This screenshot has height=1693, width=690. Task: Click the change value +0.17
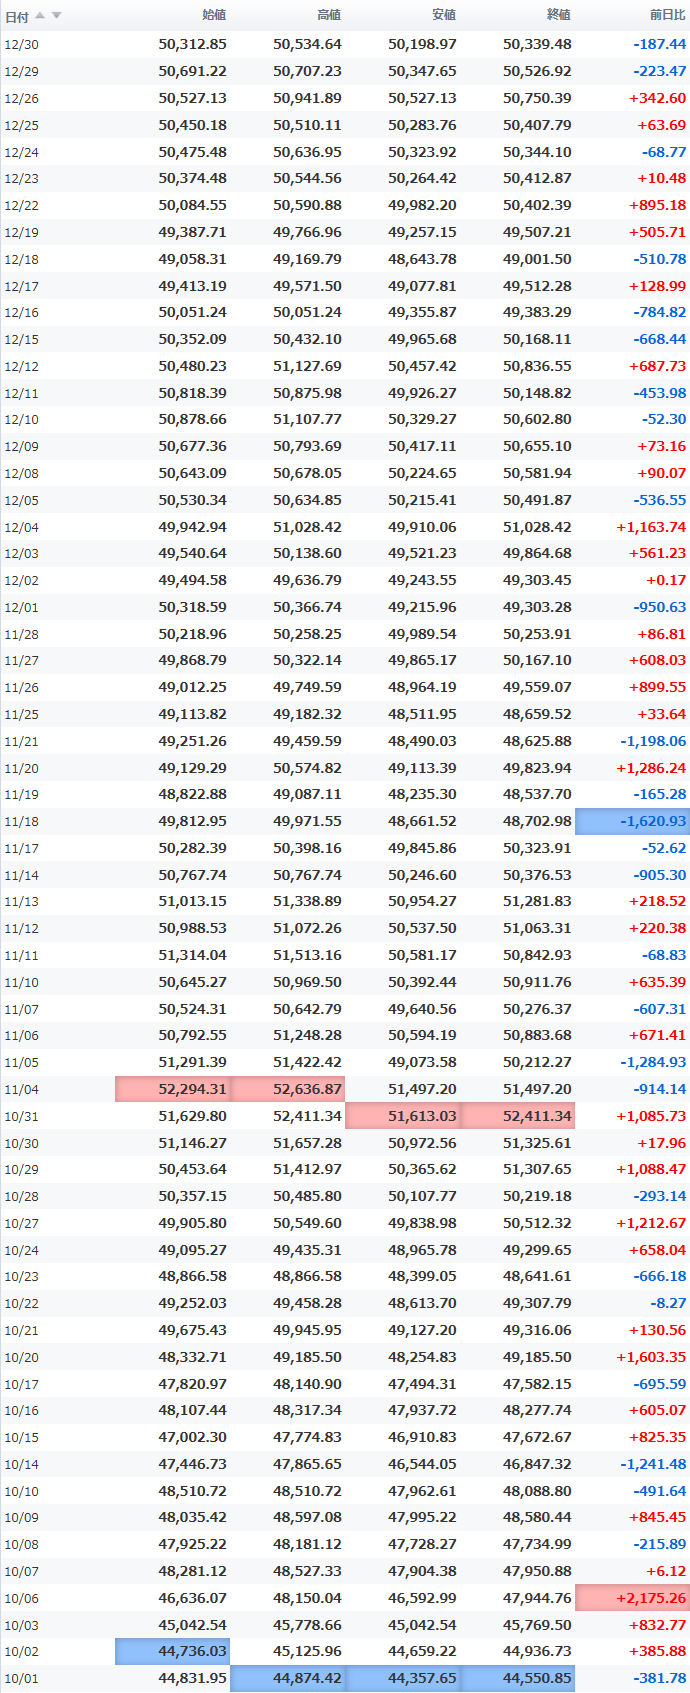(x=666, y=580)
